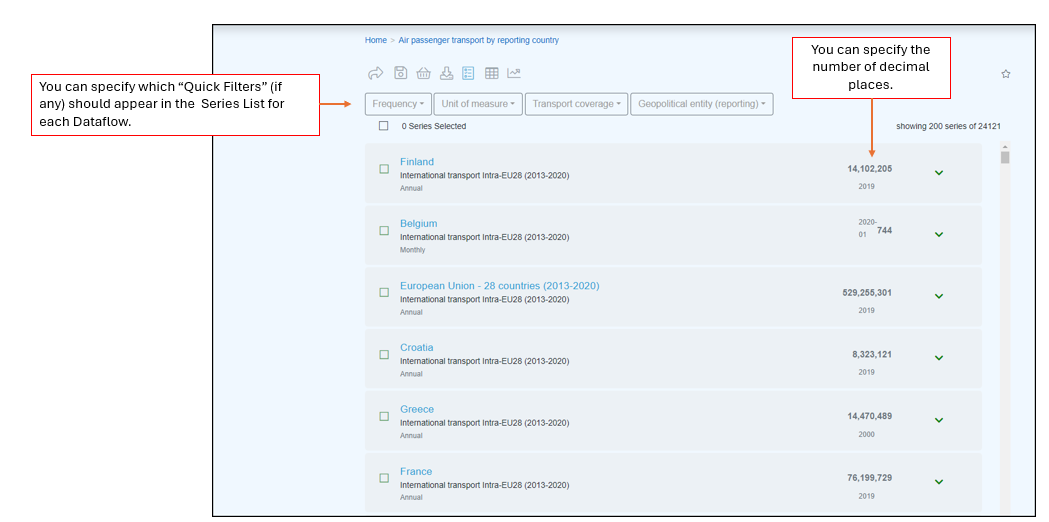This screenshot has width=1049, height=522.
Task: Expand the Belgium series row chevron
Action: (x=938, y=235)
